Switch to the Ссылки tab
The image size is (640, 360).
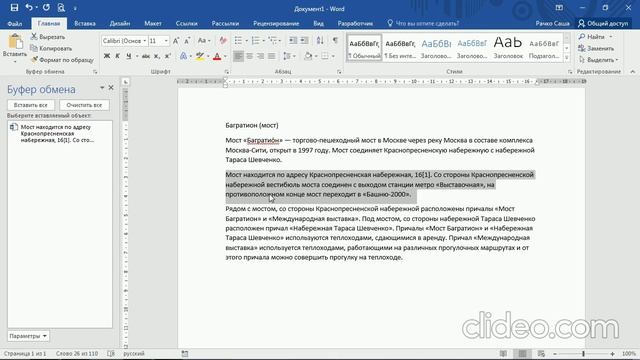[x=187, y=23]
